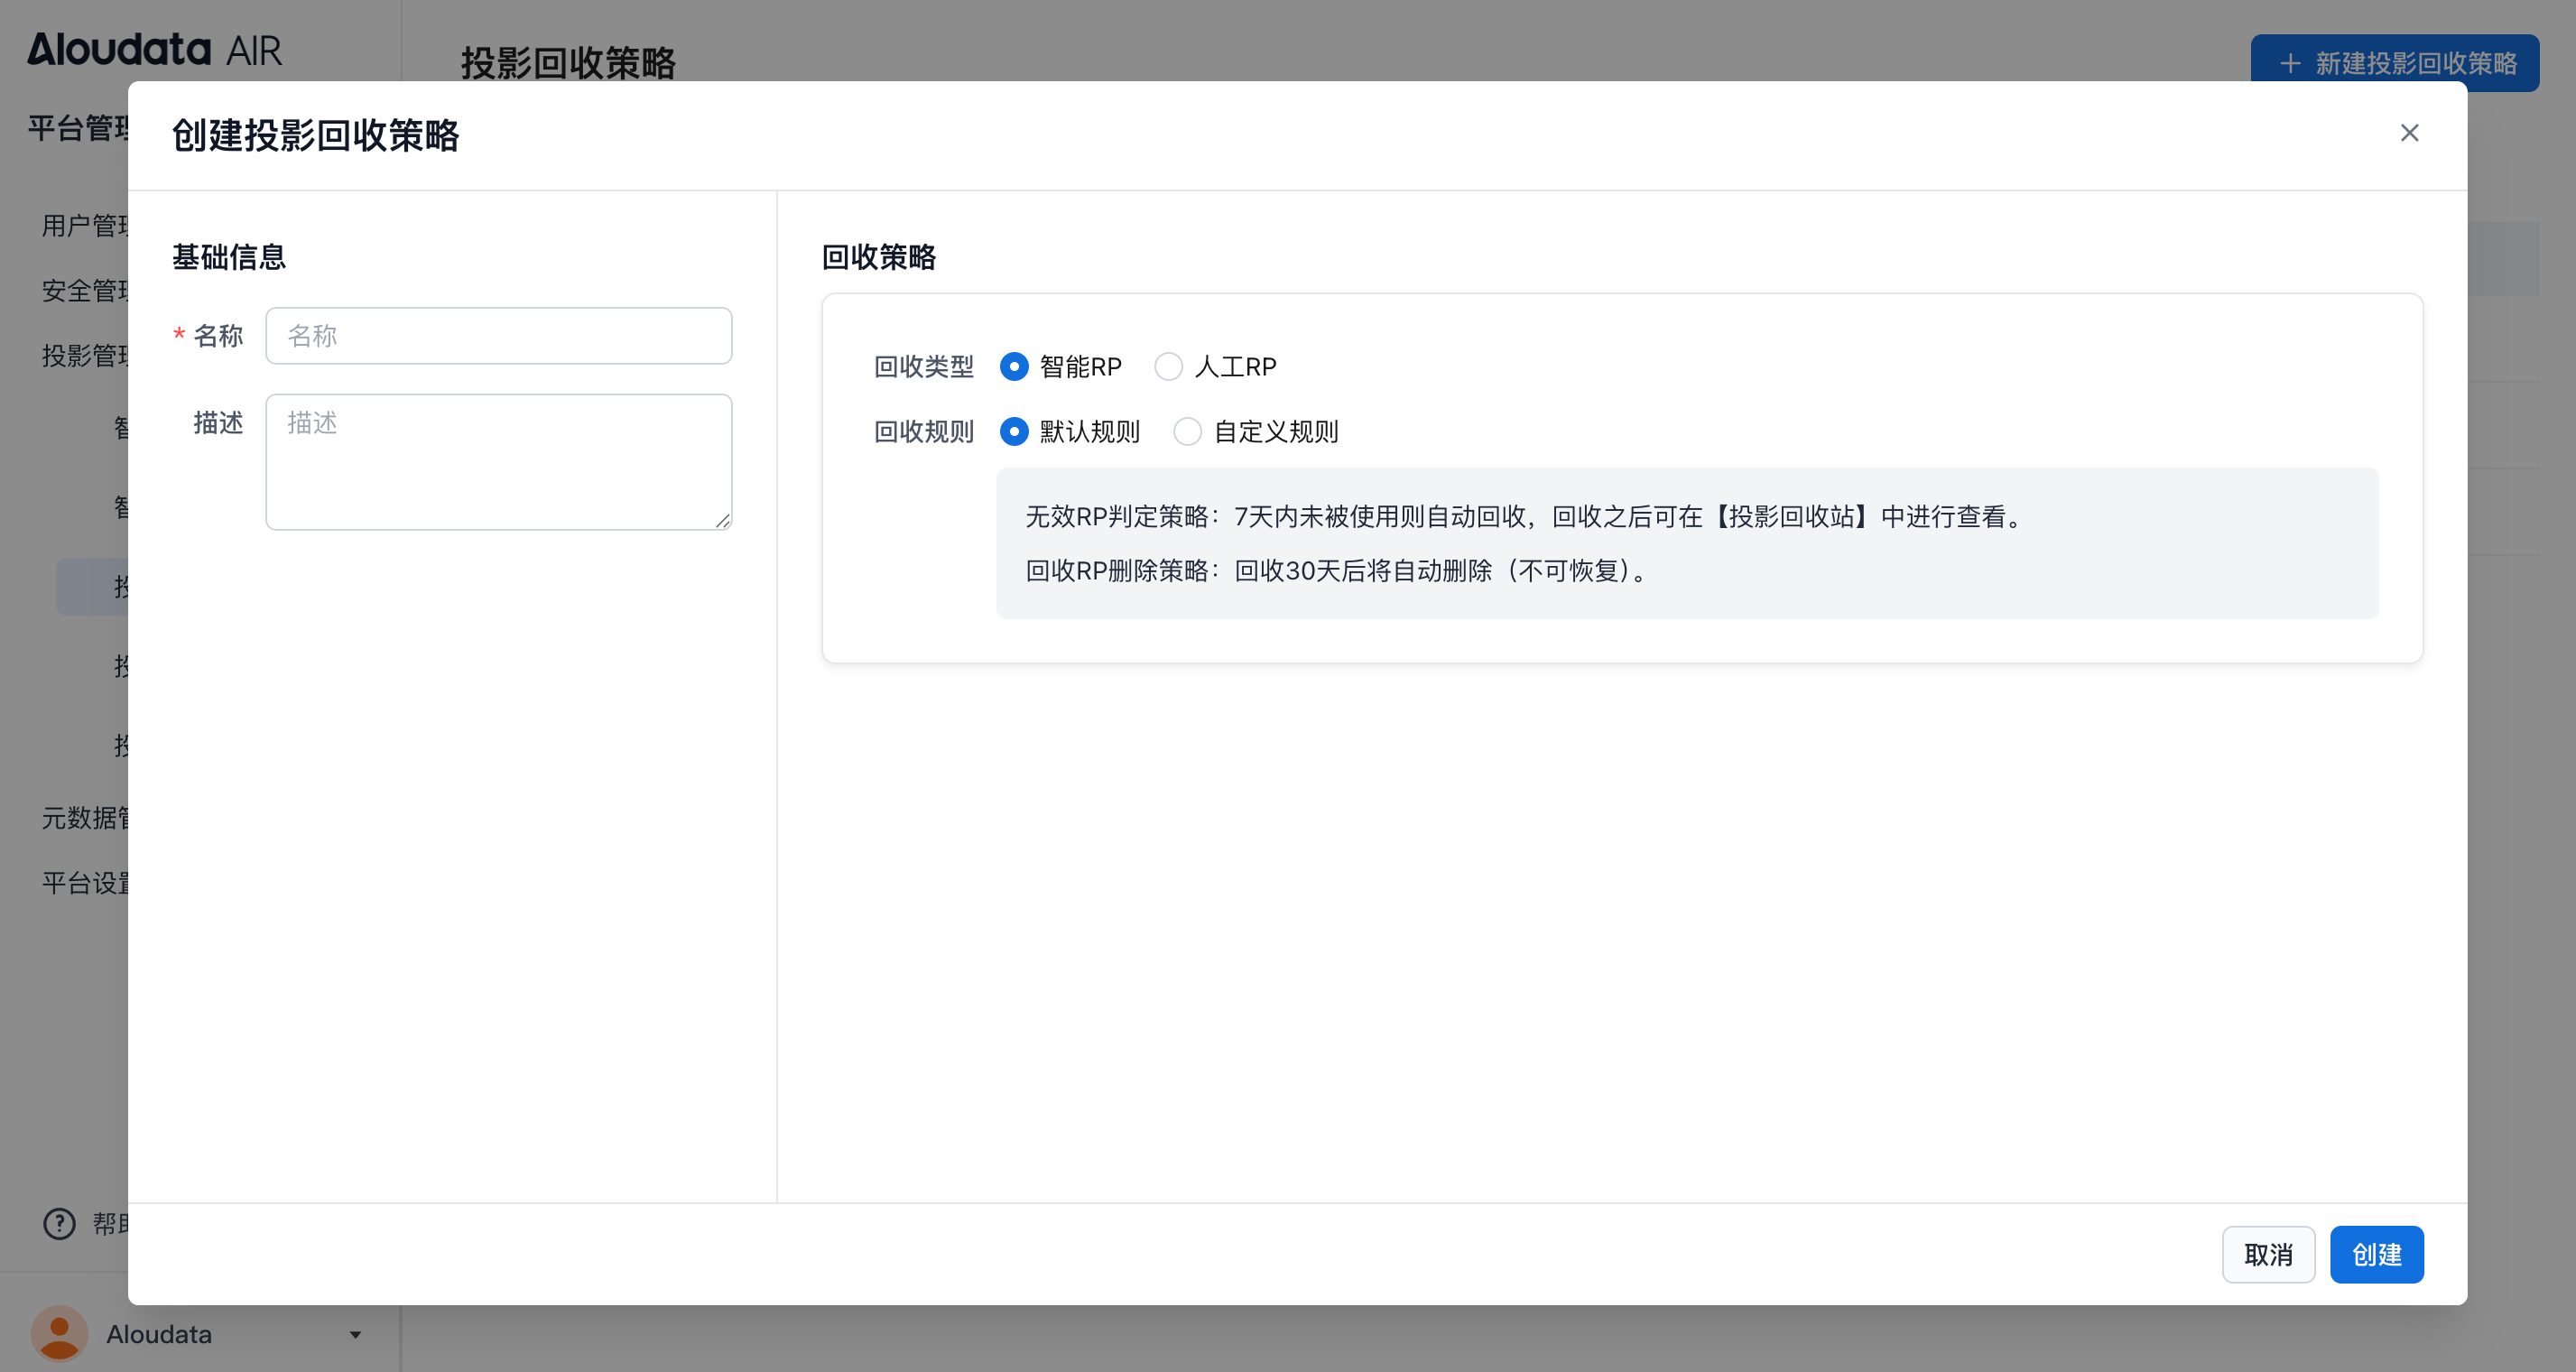Click the 描述 text area
The width and height of the screenshot is (2576, 1372).
point(498,461)
